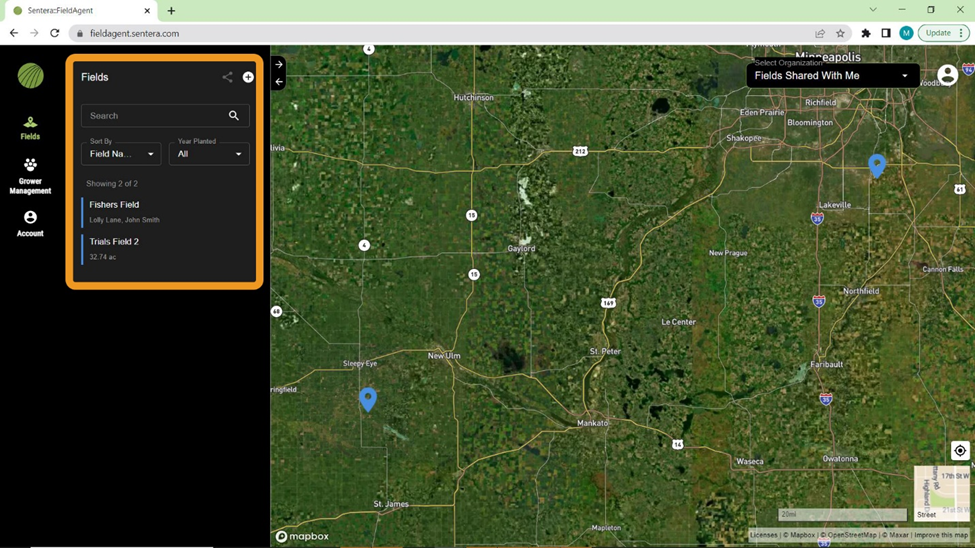Image resolution: width=975 pixels, height=548 pixels.
Task: Open Grower Management in sidebar
Action: [x=30, y=176]
